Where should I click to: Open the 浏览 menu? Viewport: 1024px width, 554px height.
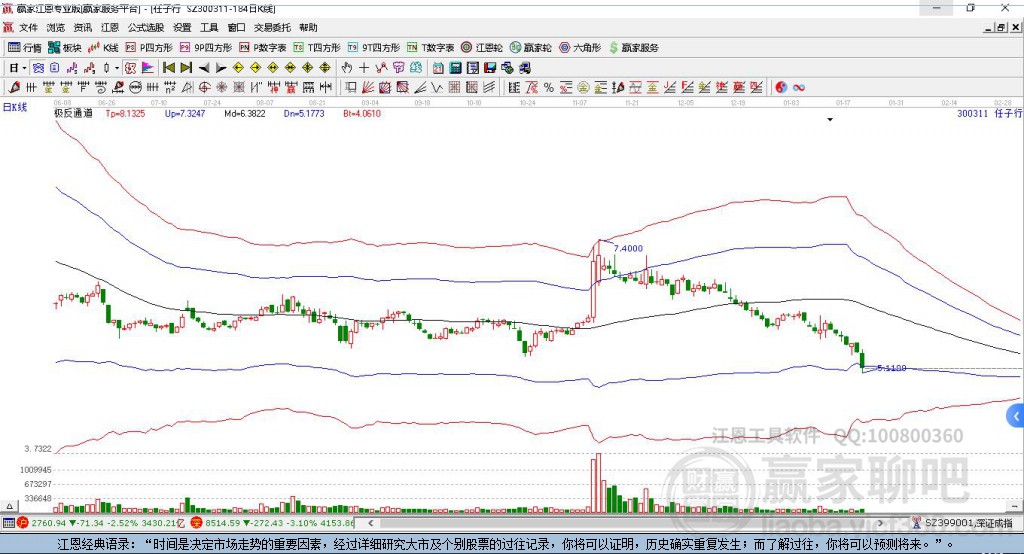[x=56, y=27]
